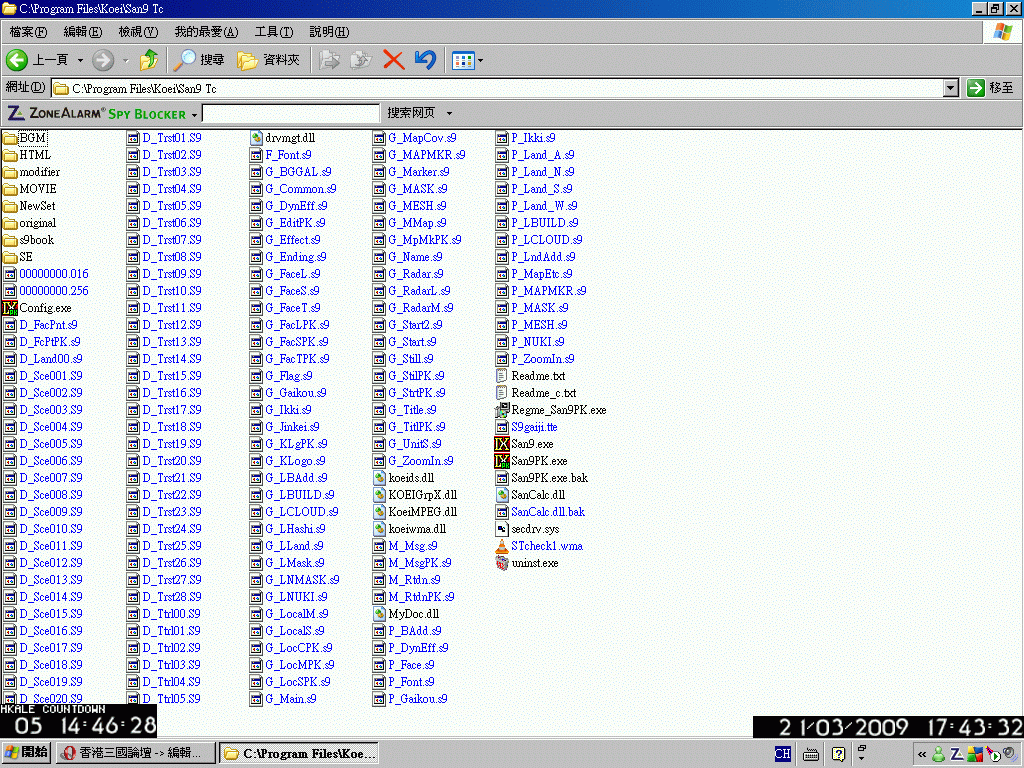Select the San9.exe game icon
Image resolution: width=1024 pixels, height=768 pixels.
(502, 443)
